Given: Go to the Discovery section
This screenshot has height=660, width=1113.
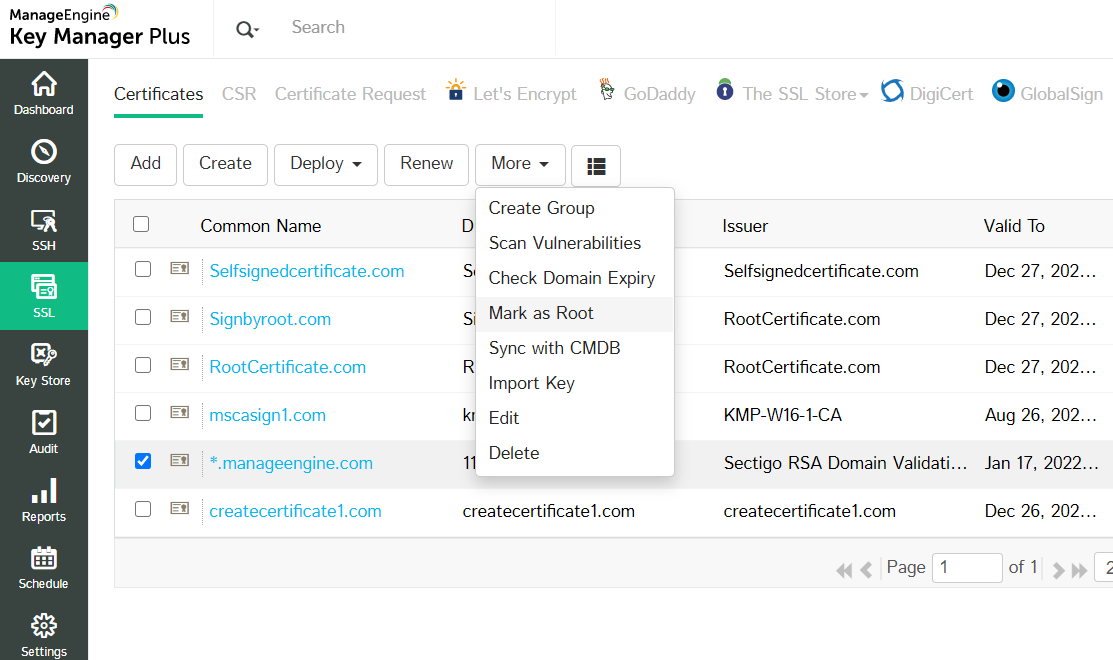Looking at the screenshot, I should [44, 161].
